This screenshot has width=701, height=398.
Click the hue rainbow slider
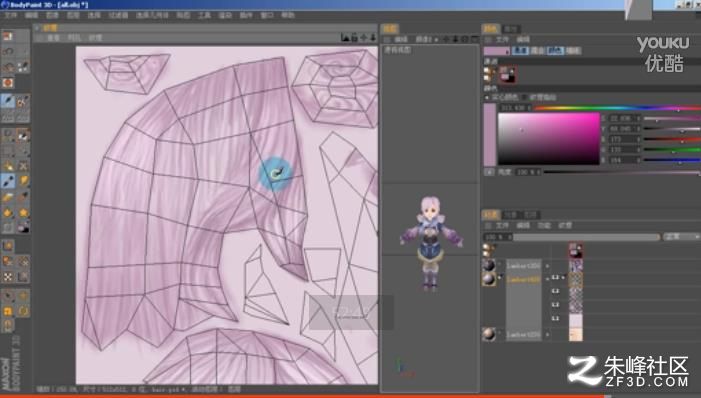[617, 108]
